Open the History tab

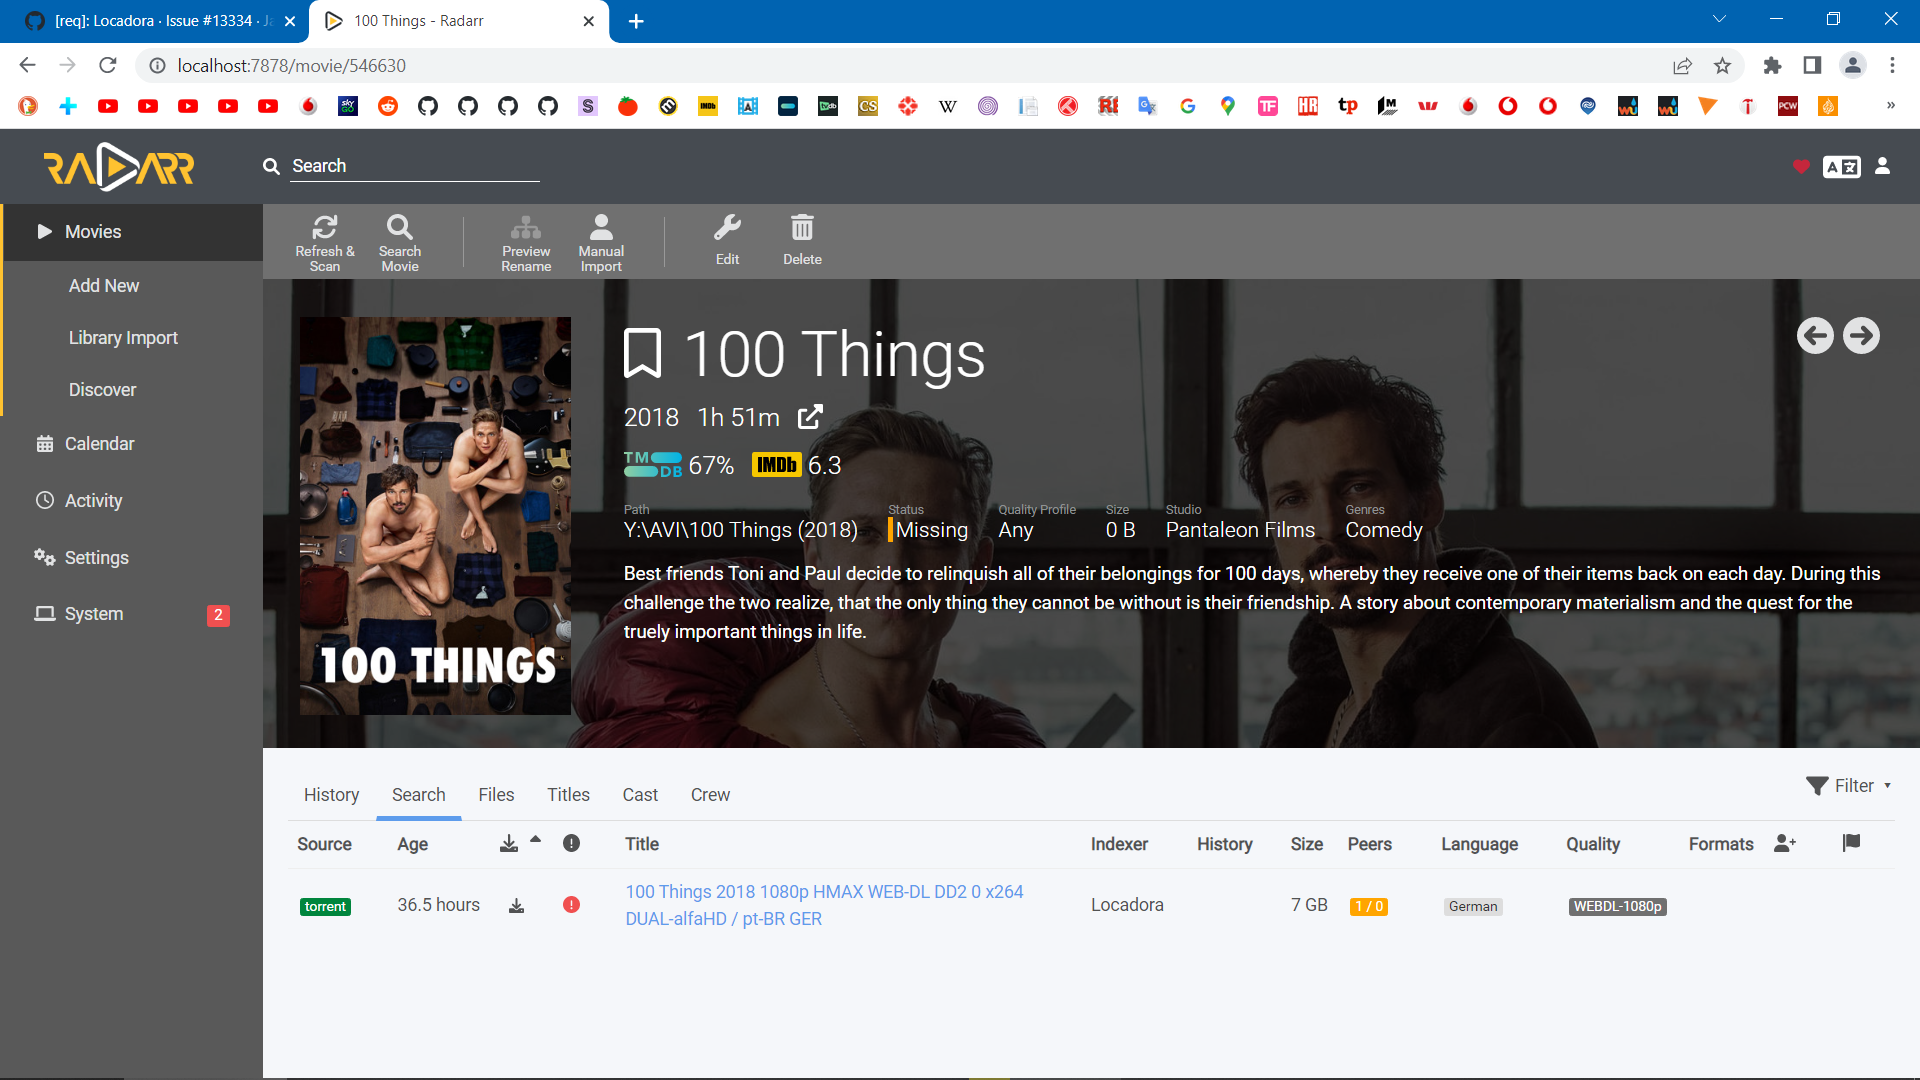click(331, 795)
